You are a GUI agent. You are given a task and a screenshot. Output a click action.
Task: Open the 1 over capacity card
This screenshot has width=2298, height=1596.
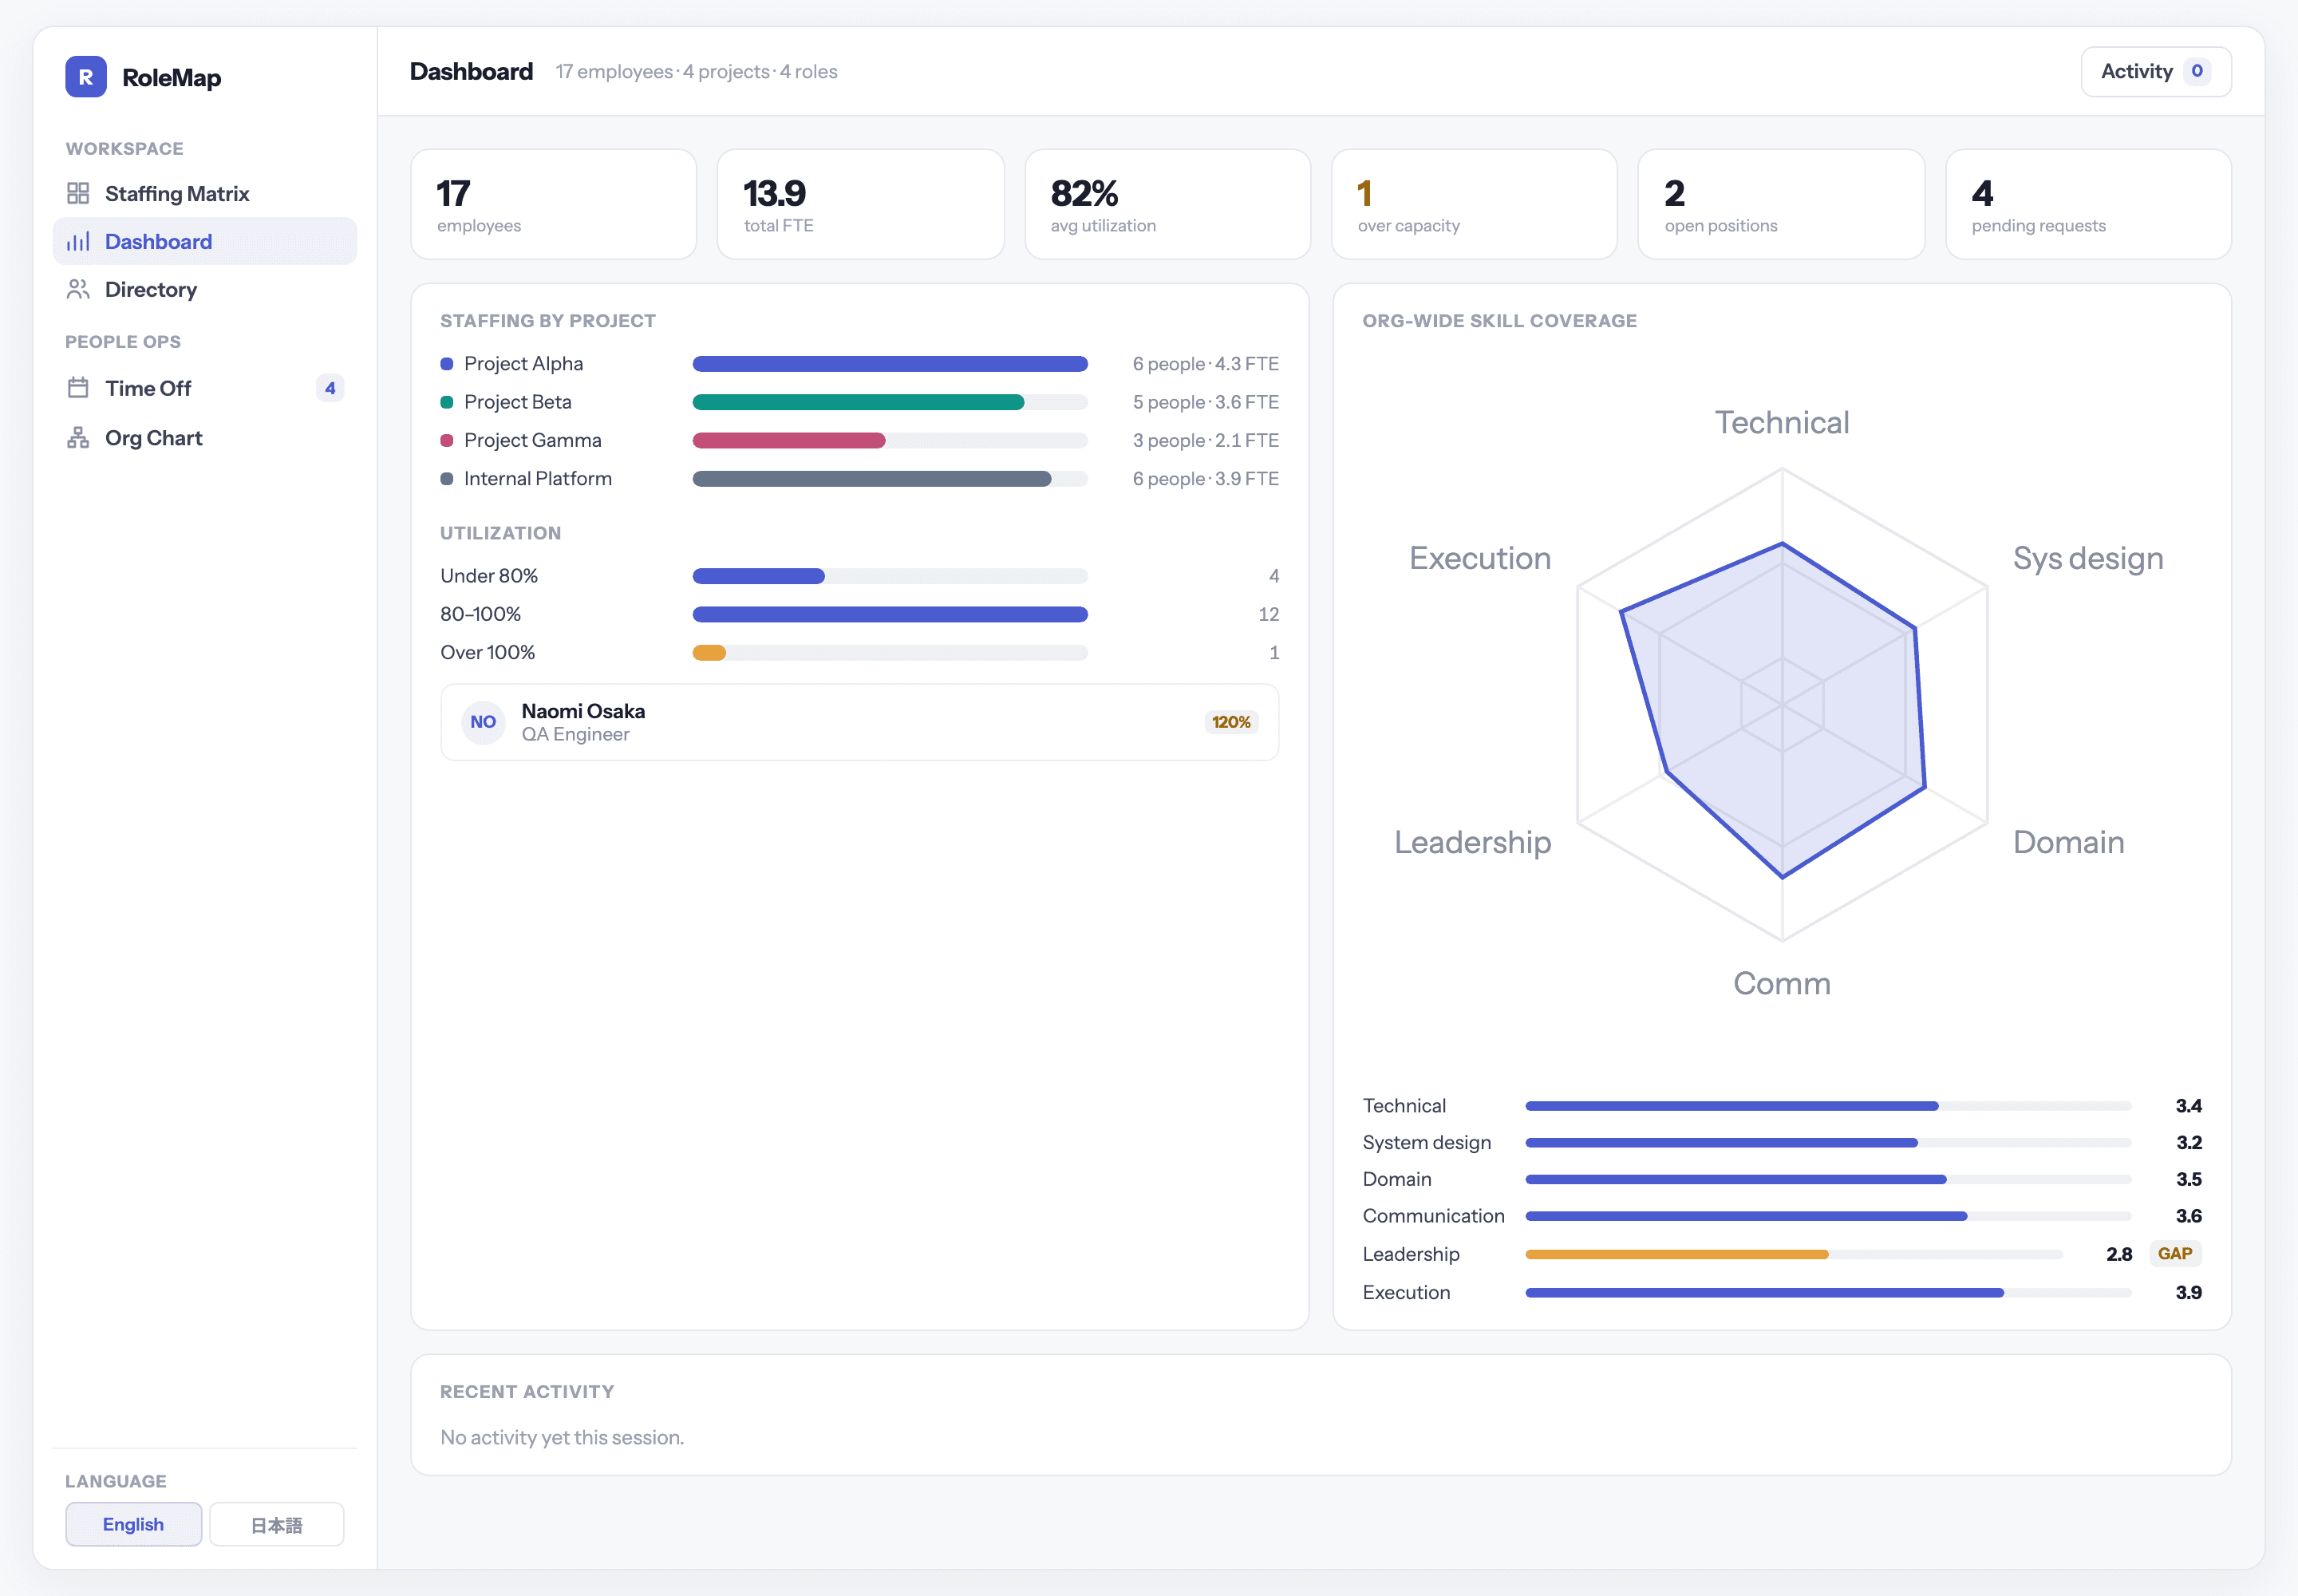coord(1474,204)
